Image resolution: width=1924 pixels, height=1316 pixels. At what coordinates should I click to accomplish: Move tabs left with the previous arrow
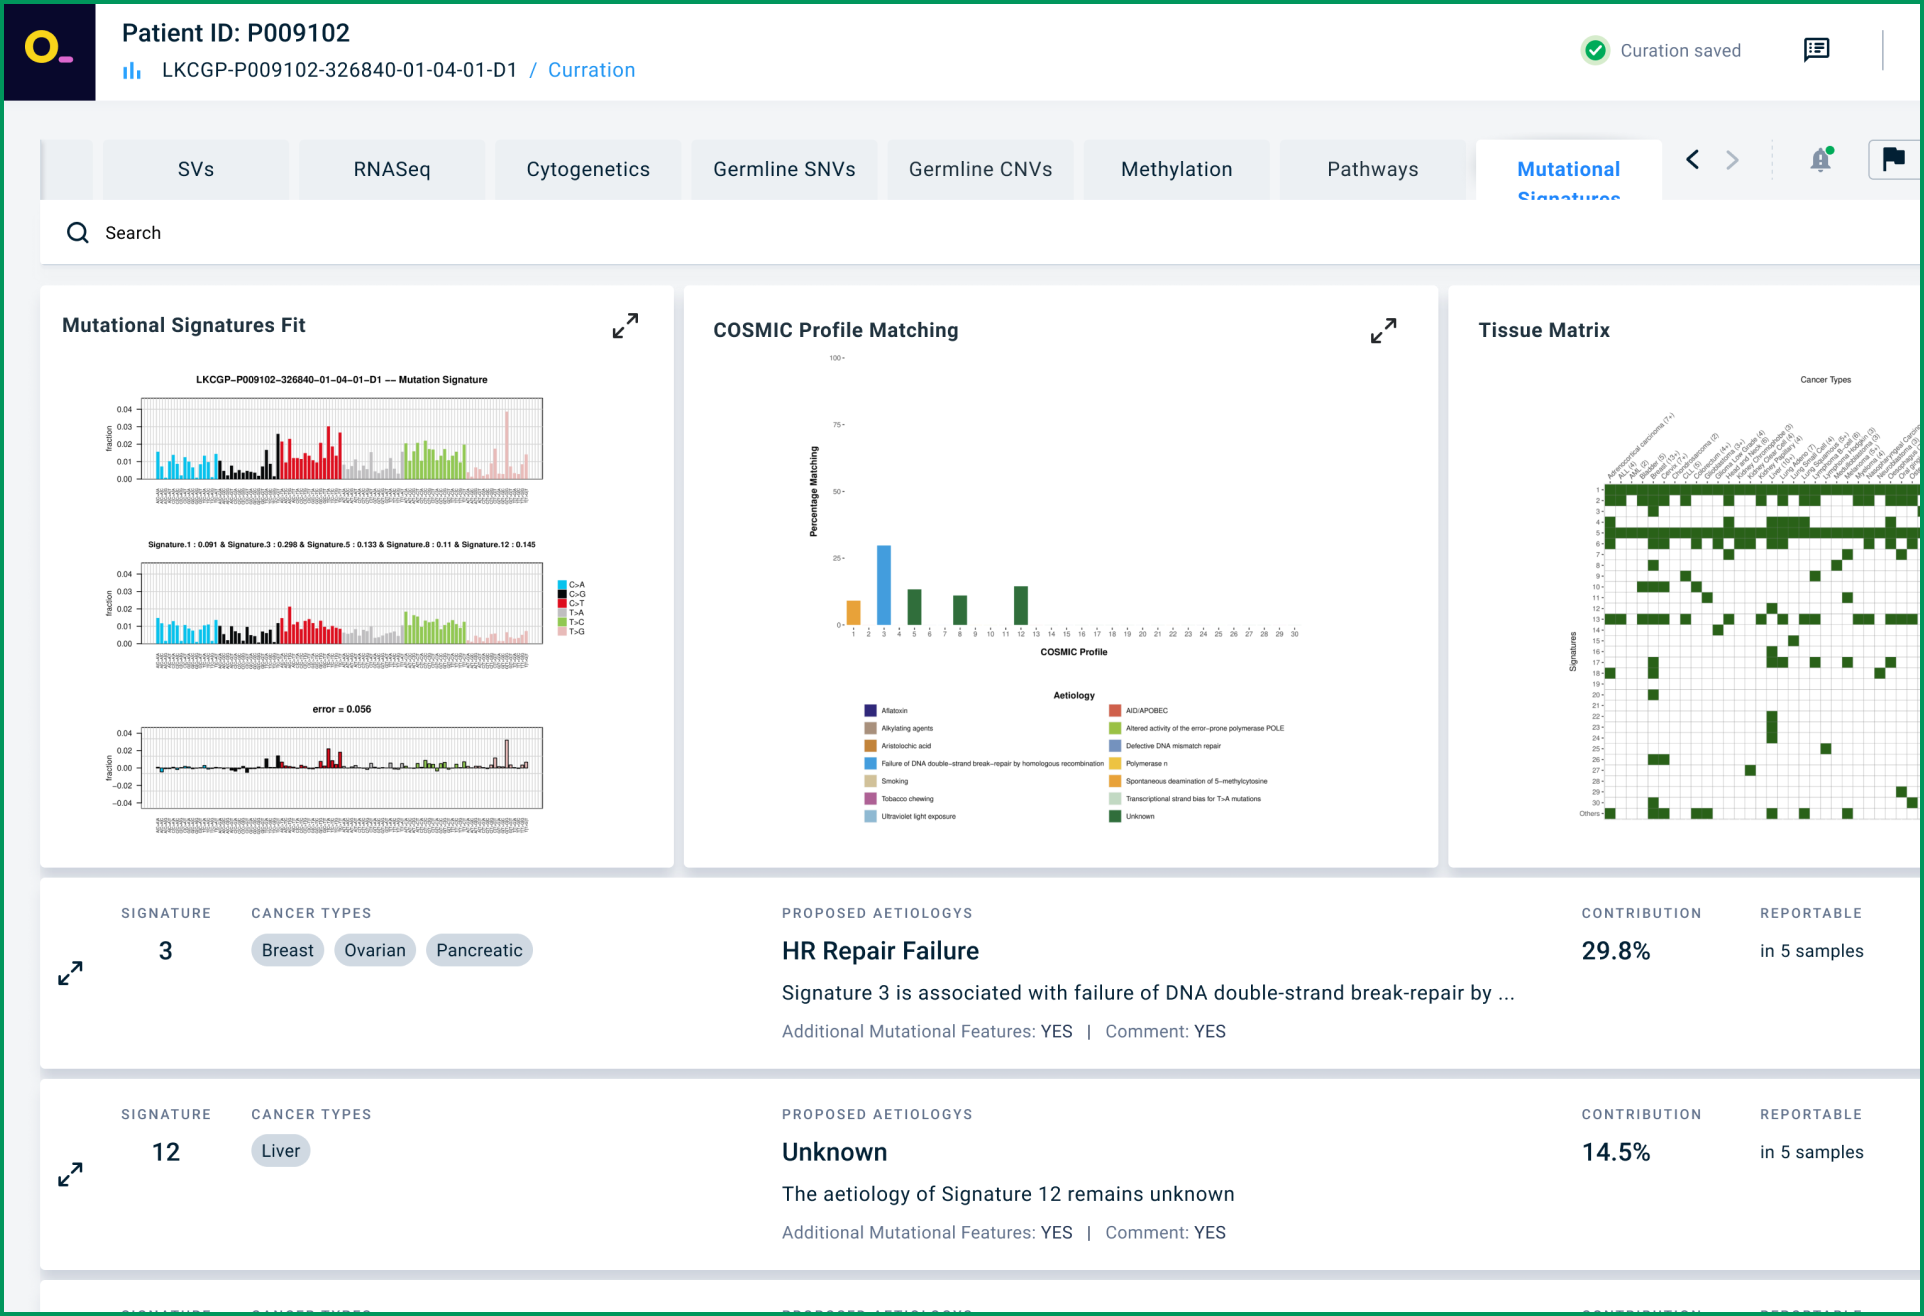(1692, 160)
